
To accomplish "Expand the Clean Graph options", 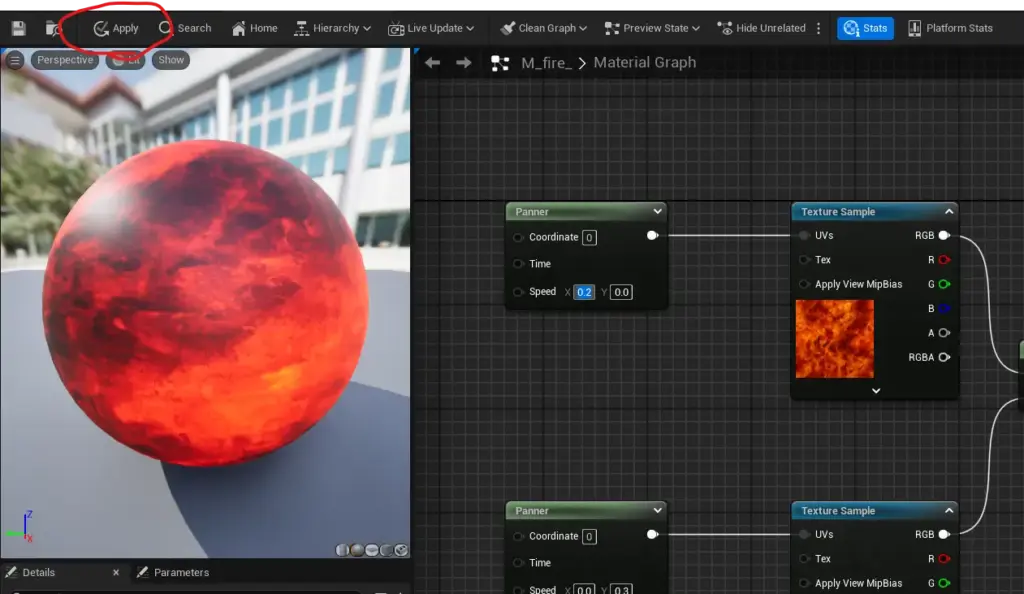I will (543, 28).
